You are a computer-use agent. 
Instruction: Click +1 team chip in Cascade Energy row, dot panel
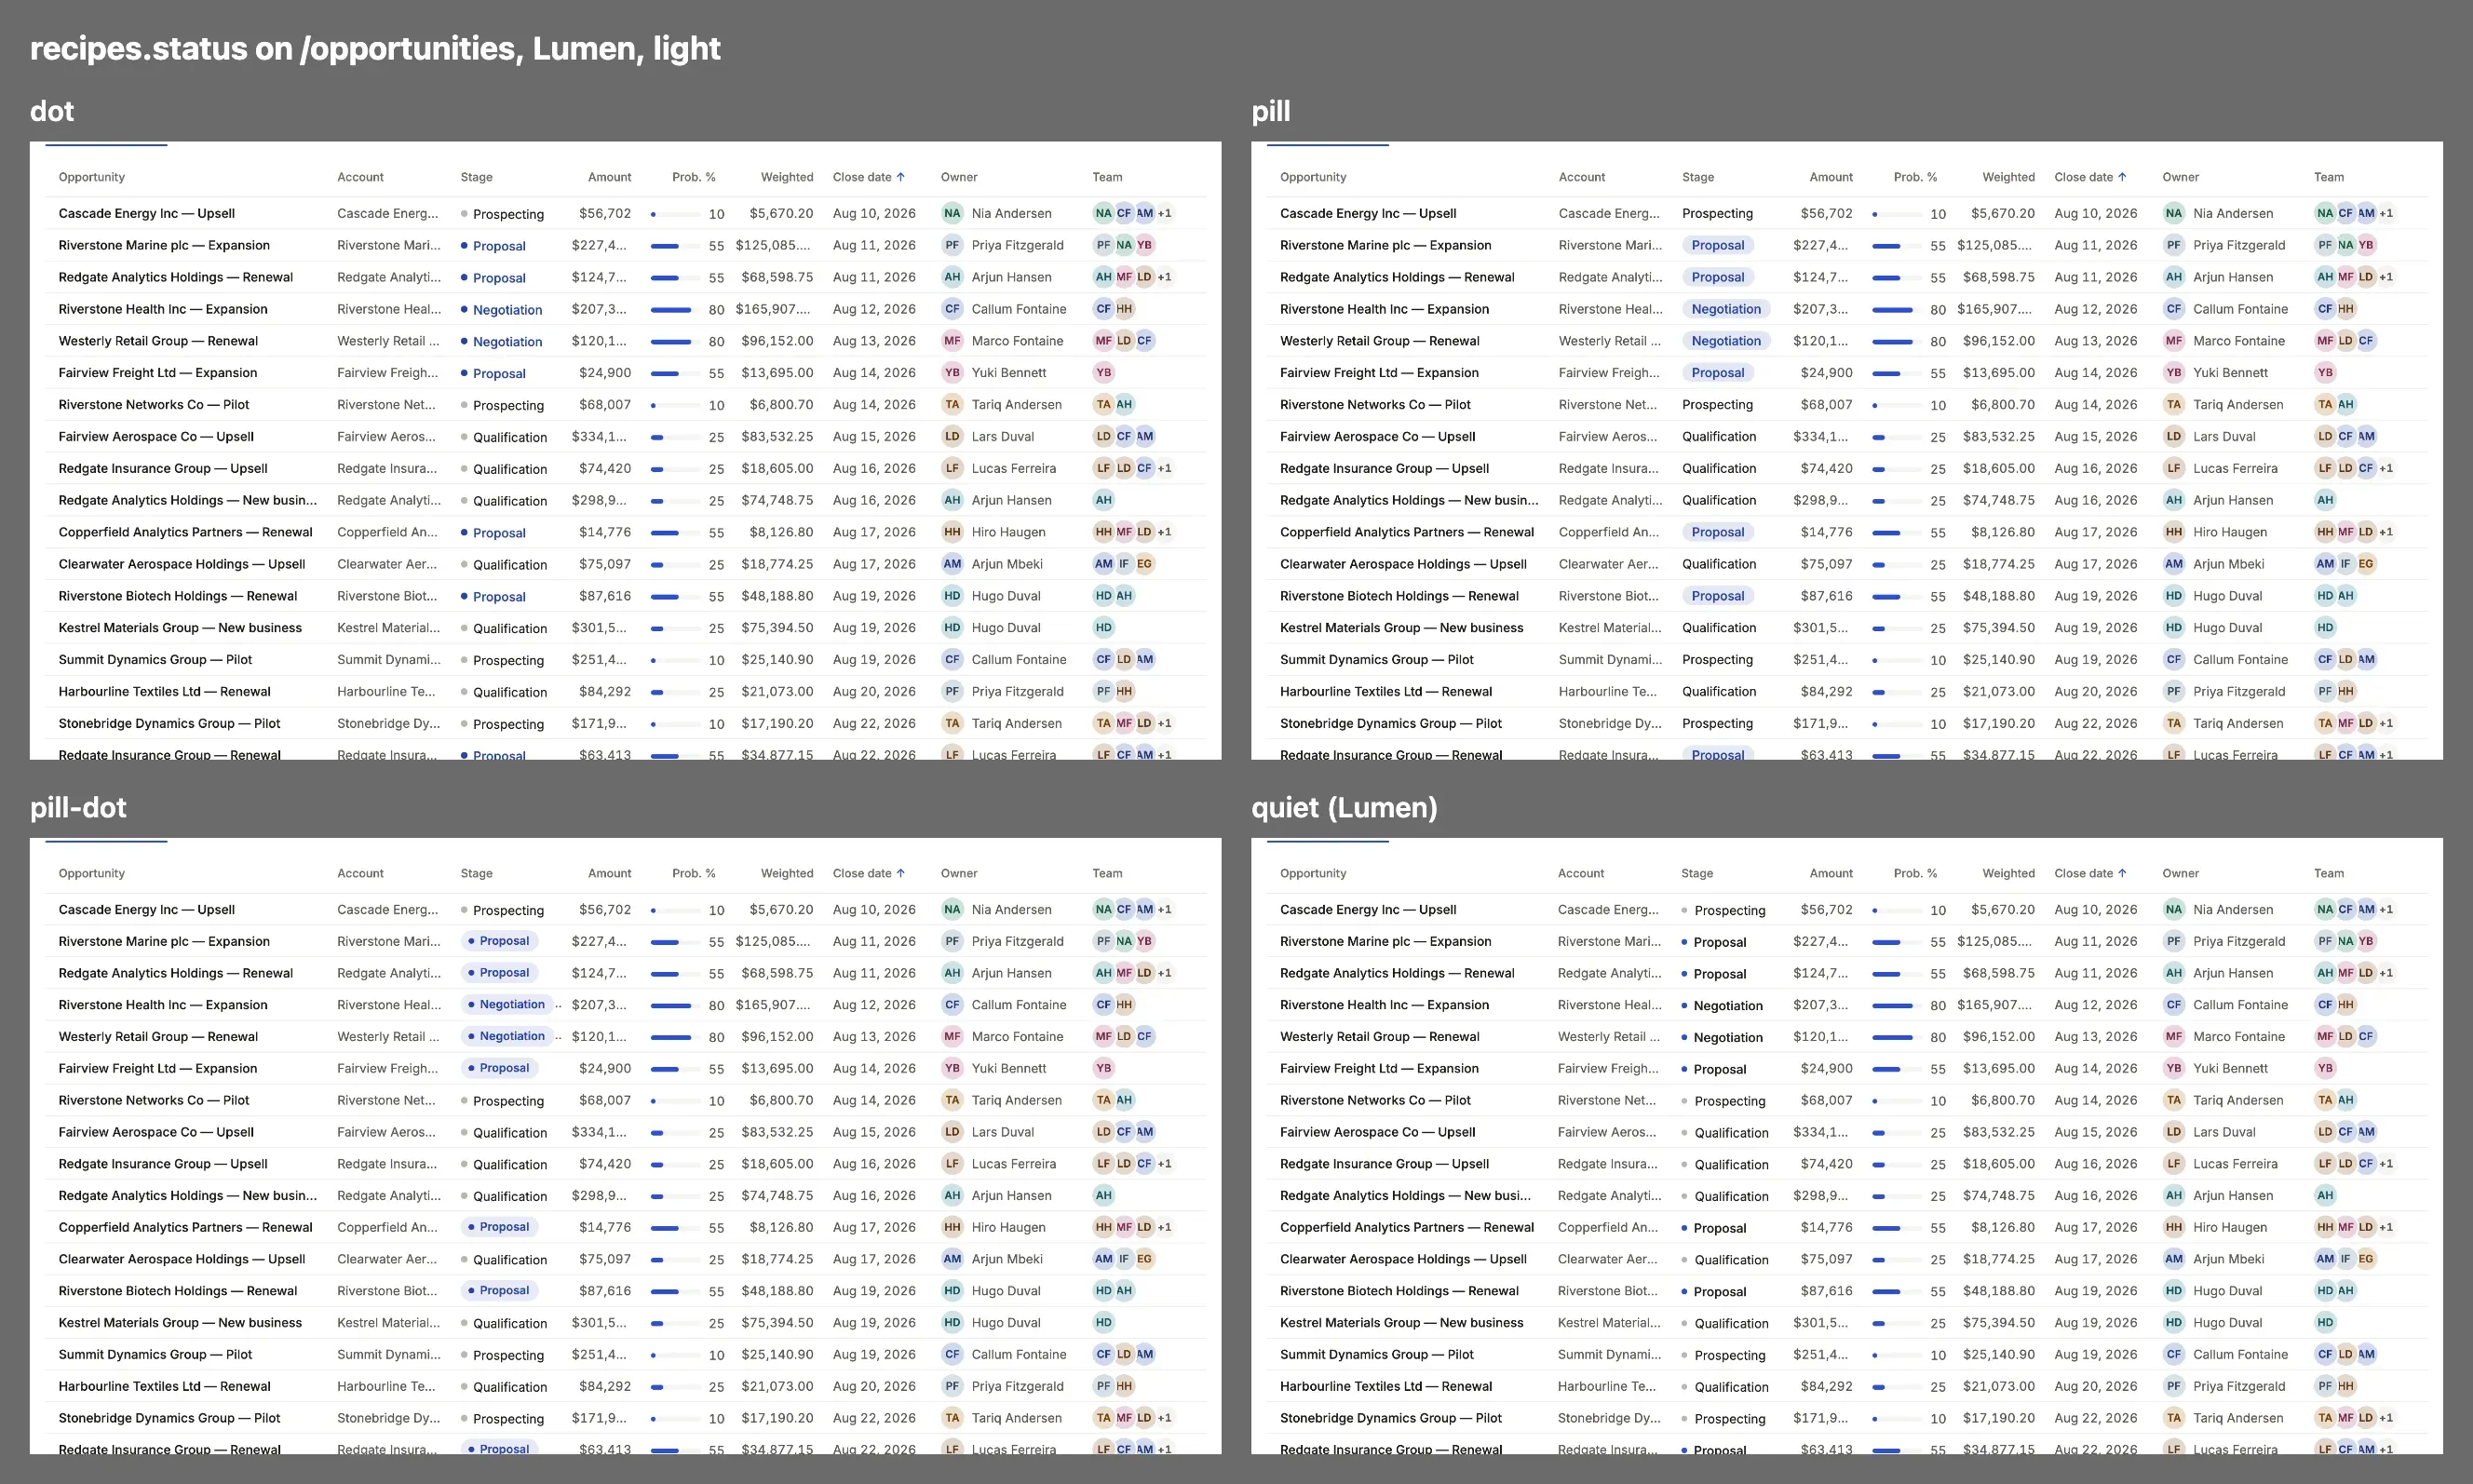[x=1165, y=213]
